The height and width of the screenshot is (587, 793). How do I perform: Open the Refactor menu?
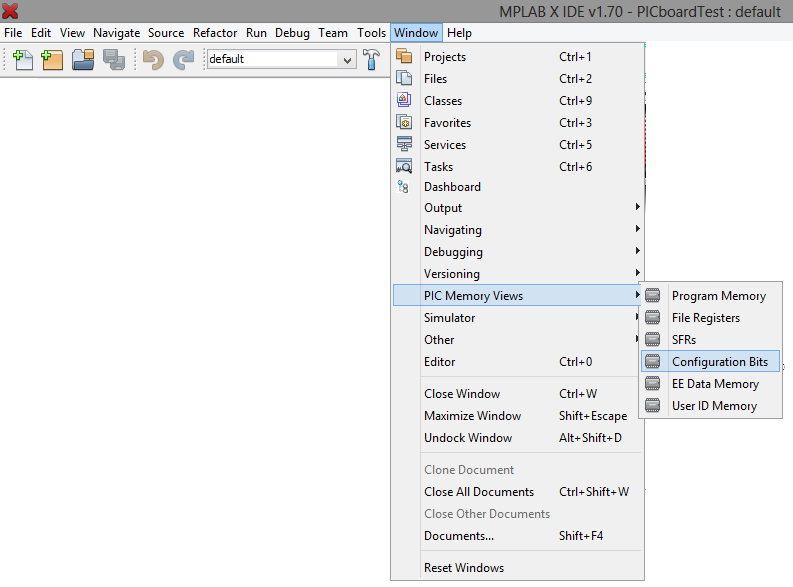(215, 33)
